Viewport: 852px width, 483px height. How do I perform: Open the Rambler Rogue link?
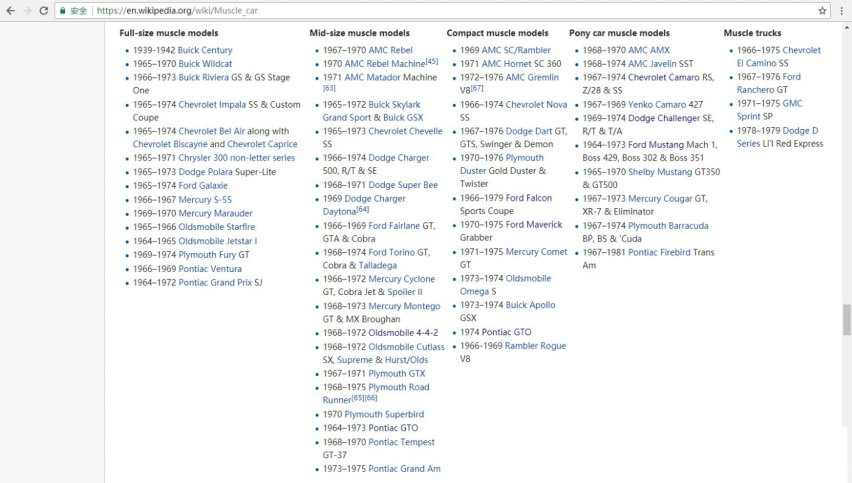pyautogui.click(x=535, y=346)
